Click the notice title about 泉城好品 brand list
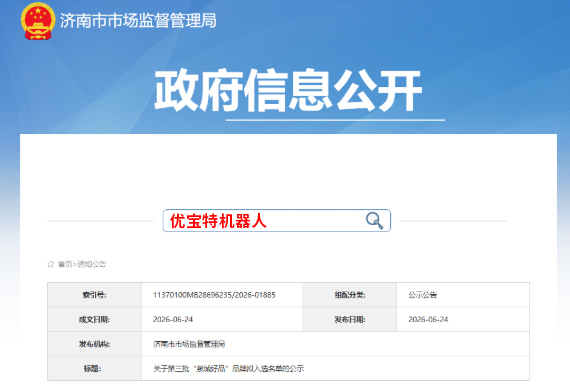Viewport: 570px width, 390px height. [x=228, y=369]
